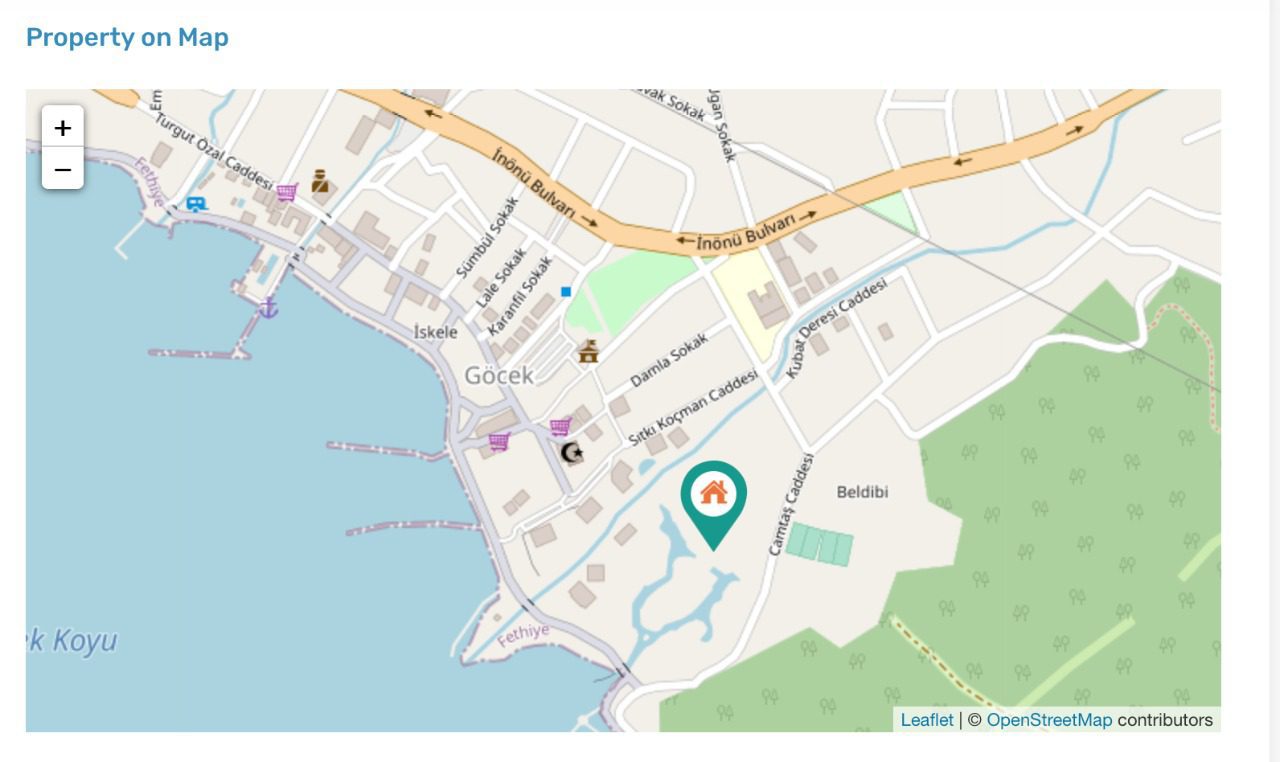1280x762 pixels.
Task: Select the mosque crescent icon
Action: point(571,453)
